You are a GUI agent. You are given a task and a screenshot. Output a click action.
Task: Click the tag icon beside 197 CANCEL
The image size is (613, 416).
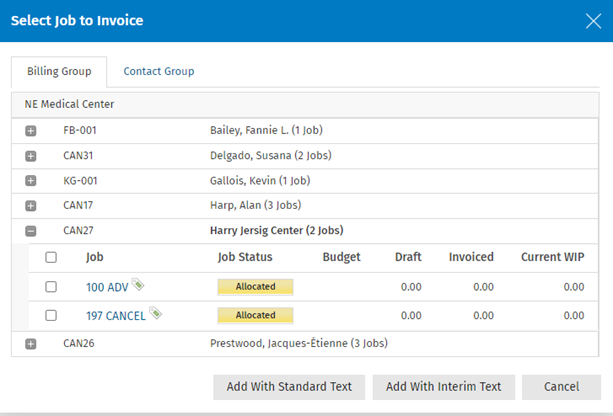pos(155,313)
